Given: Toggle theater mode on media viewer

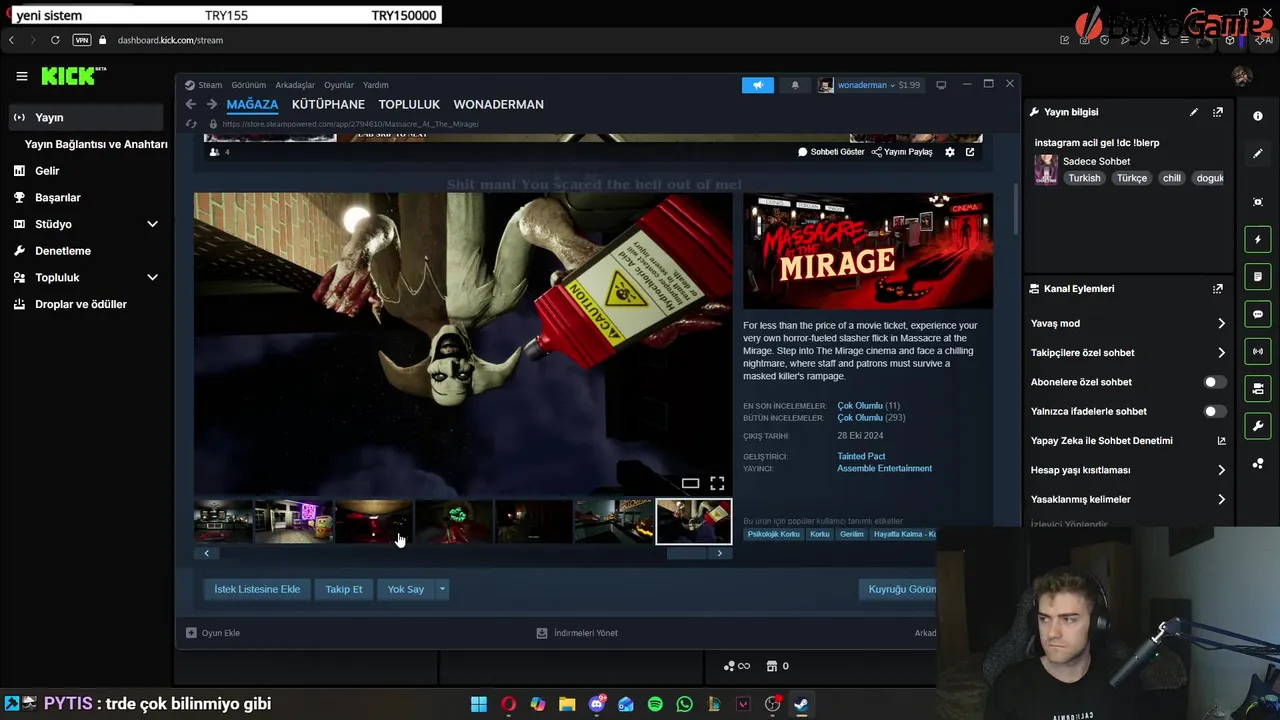Looking at the screenshot, I should pos(690,484).
